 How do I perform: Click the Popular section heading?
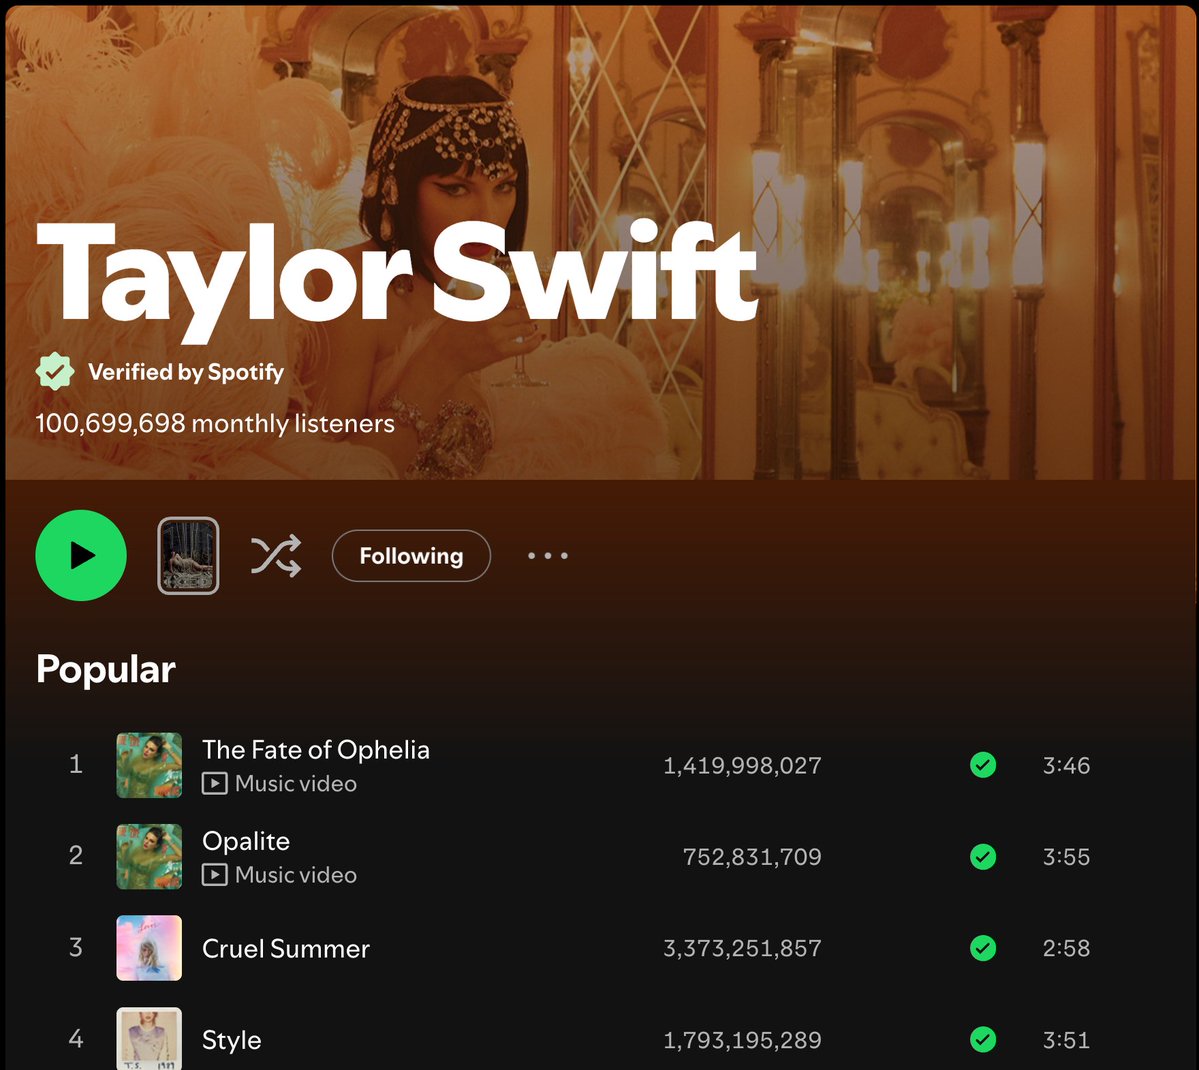(106, 670)
